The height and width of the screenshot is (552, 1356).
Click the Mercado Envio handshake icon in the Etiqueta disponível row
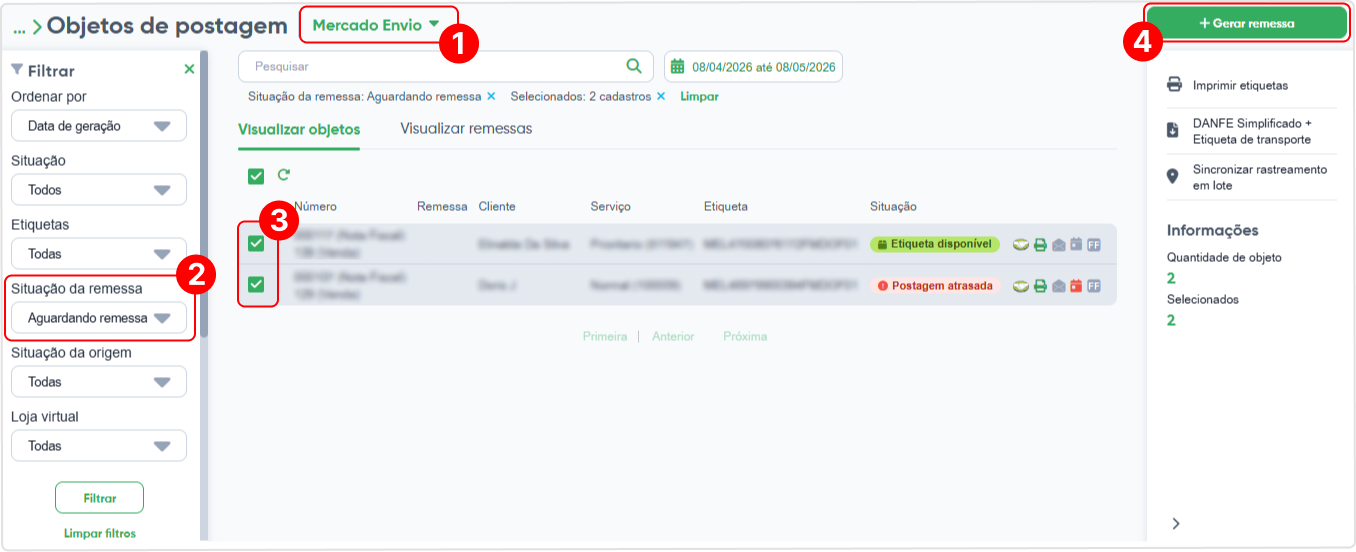tap(1021, 244)
